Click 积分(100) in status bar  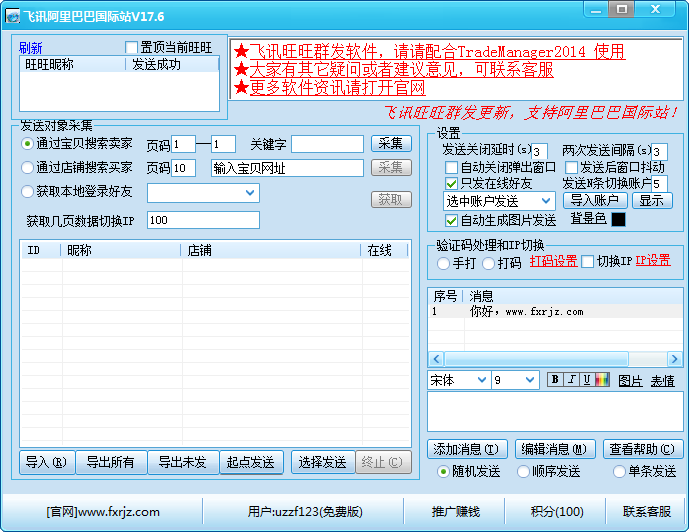[556, 512]
